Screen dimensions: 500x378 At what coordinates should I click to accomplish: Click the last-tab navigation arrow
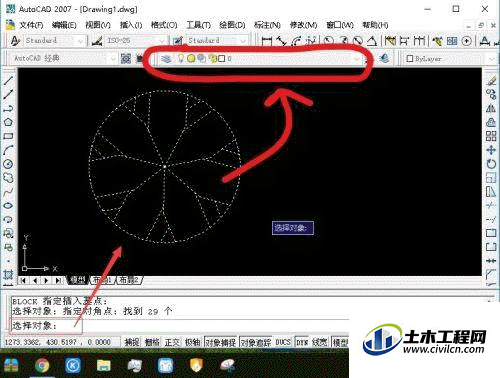[58, 280]
